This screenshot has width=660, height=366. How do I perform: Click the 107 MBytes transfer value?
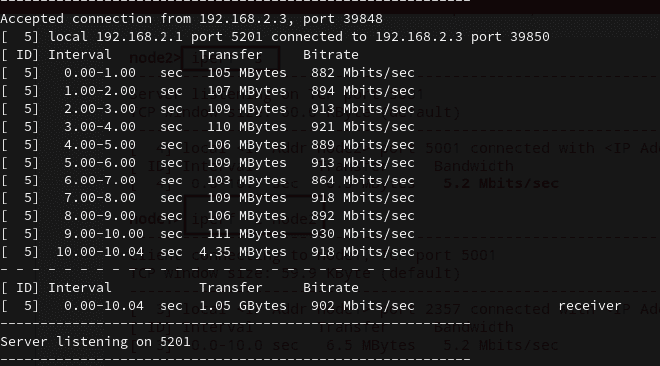pos(247,91)
